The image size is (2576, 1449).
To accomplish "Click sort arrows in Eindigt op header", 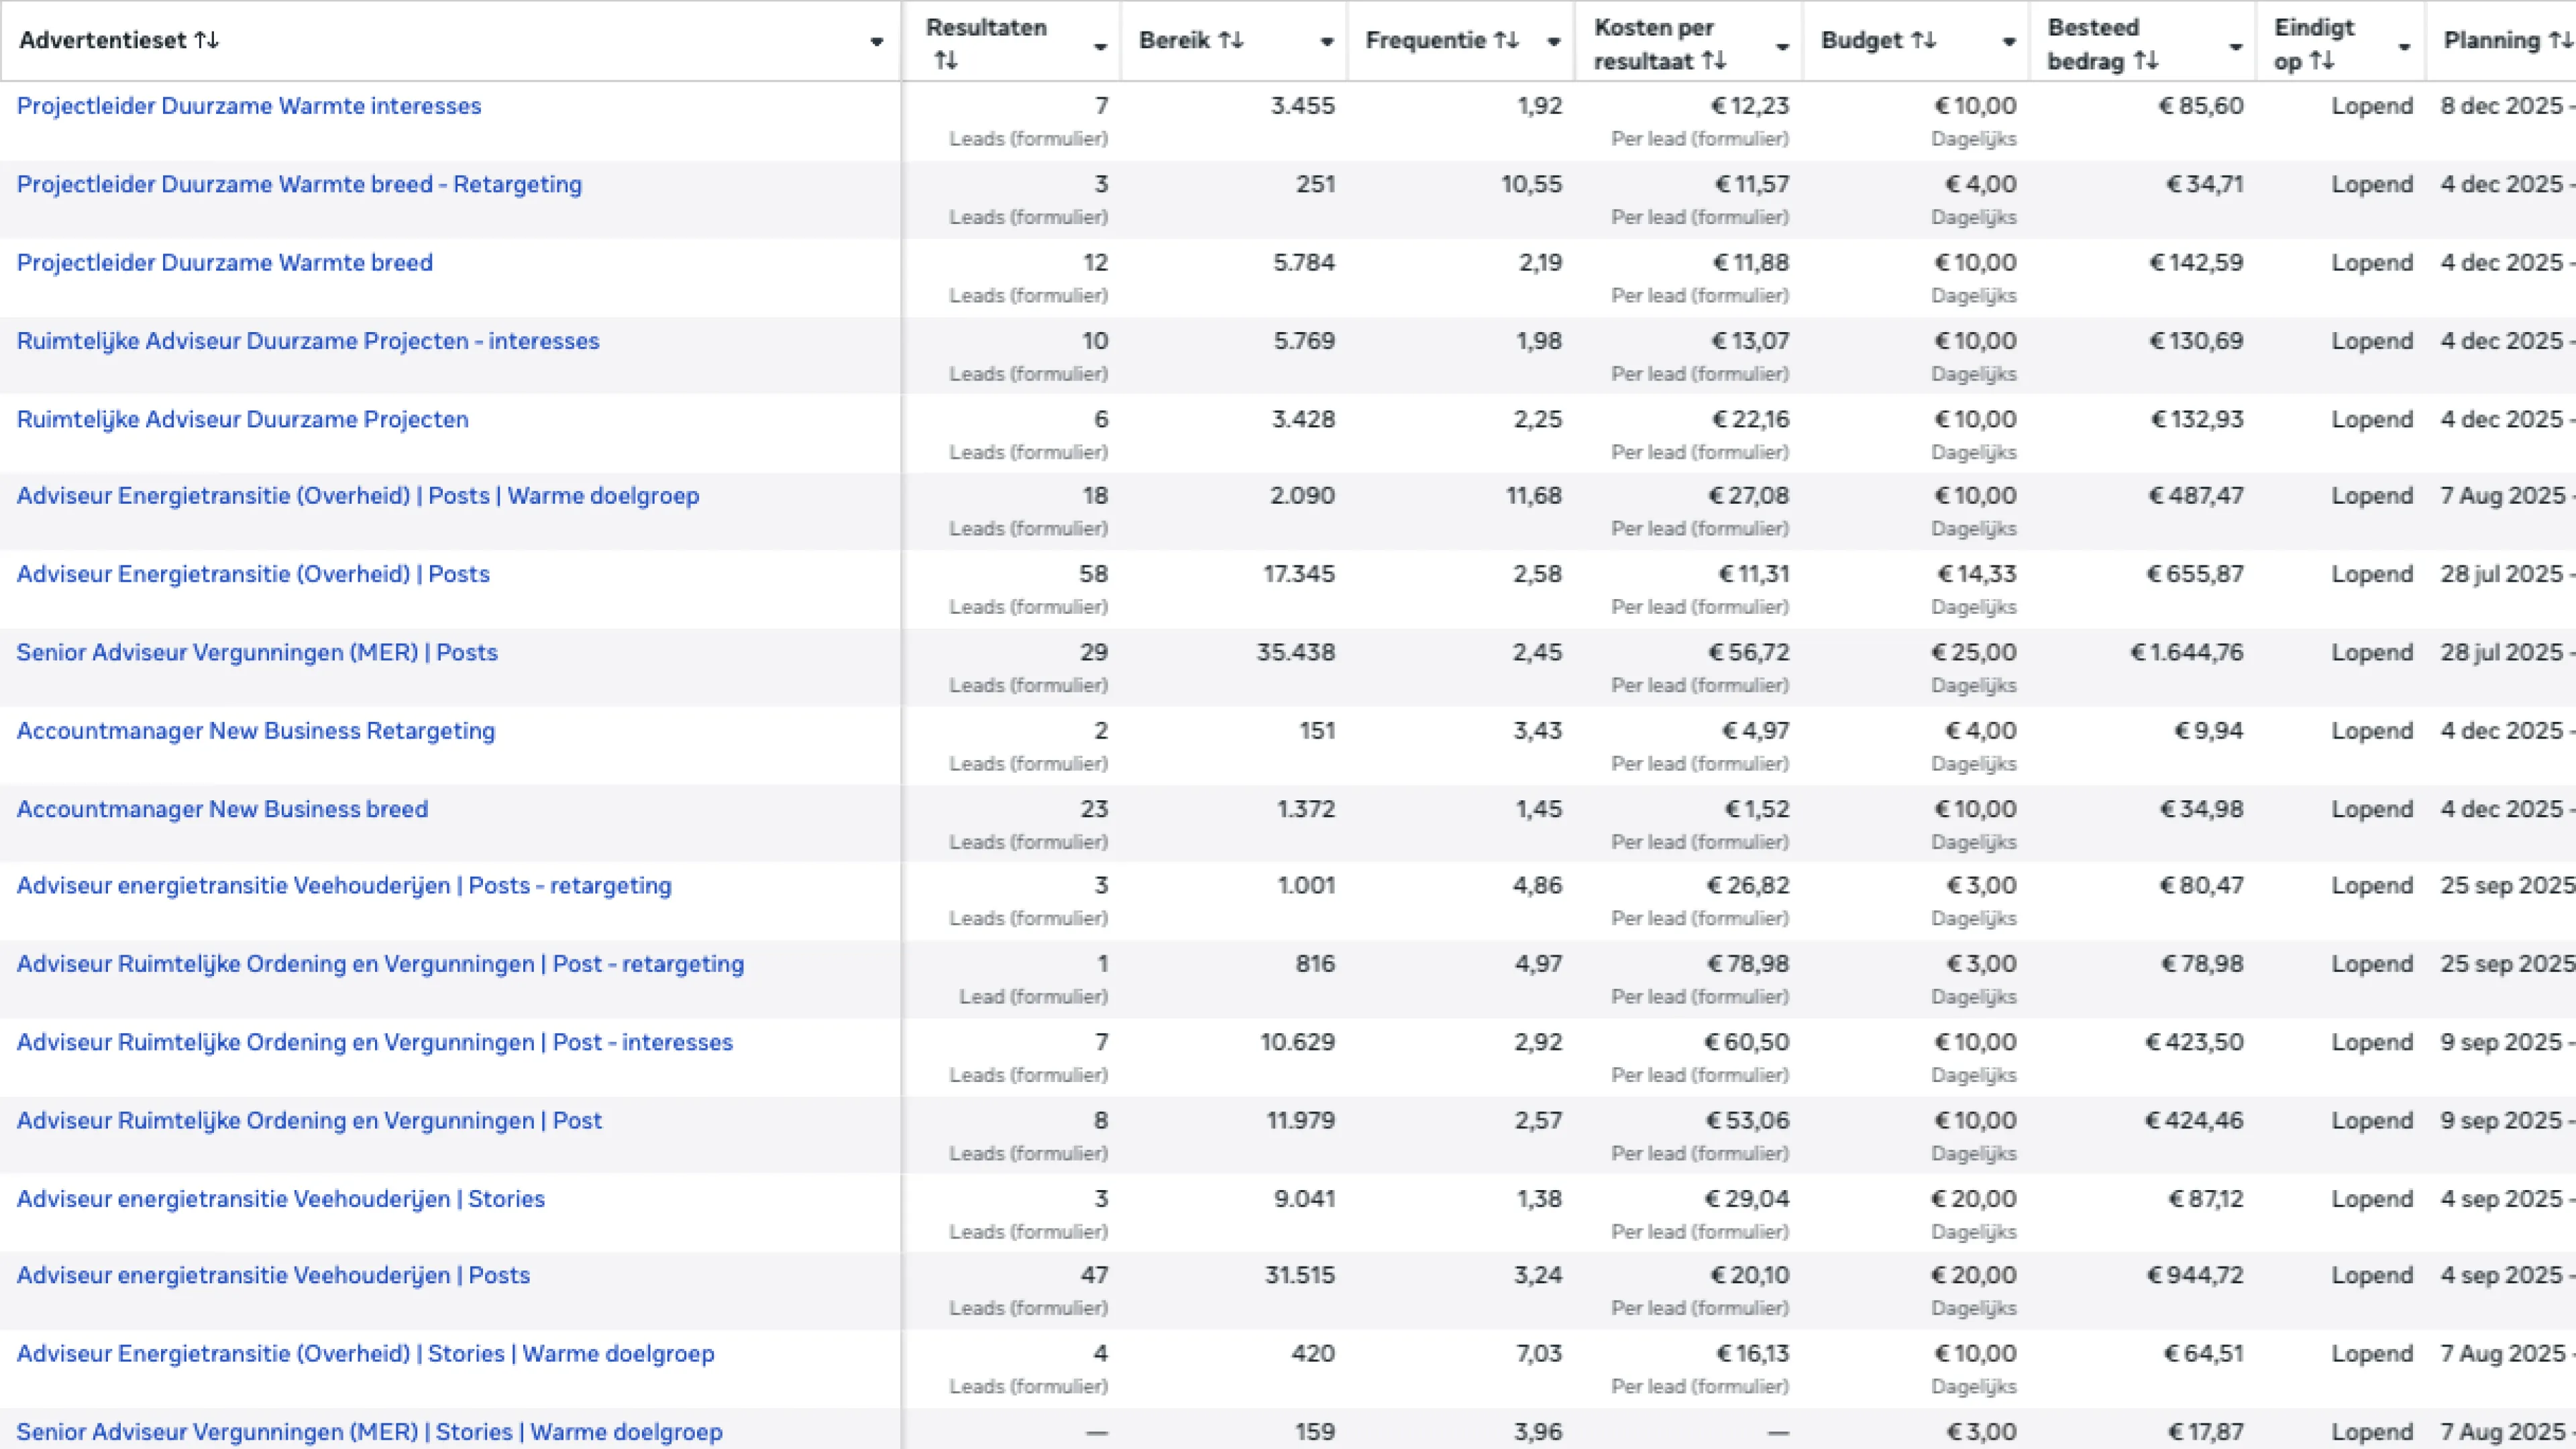I will point(2322,61).
